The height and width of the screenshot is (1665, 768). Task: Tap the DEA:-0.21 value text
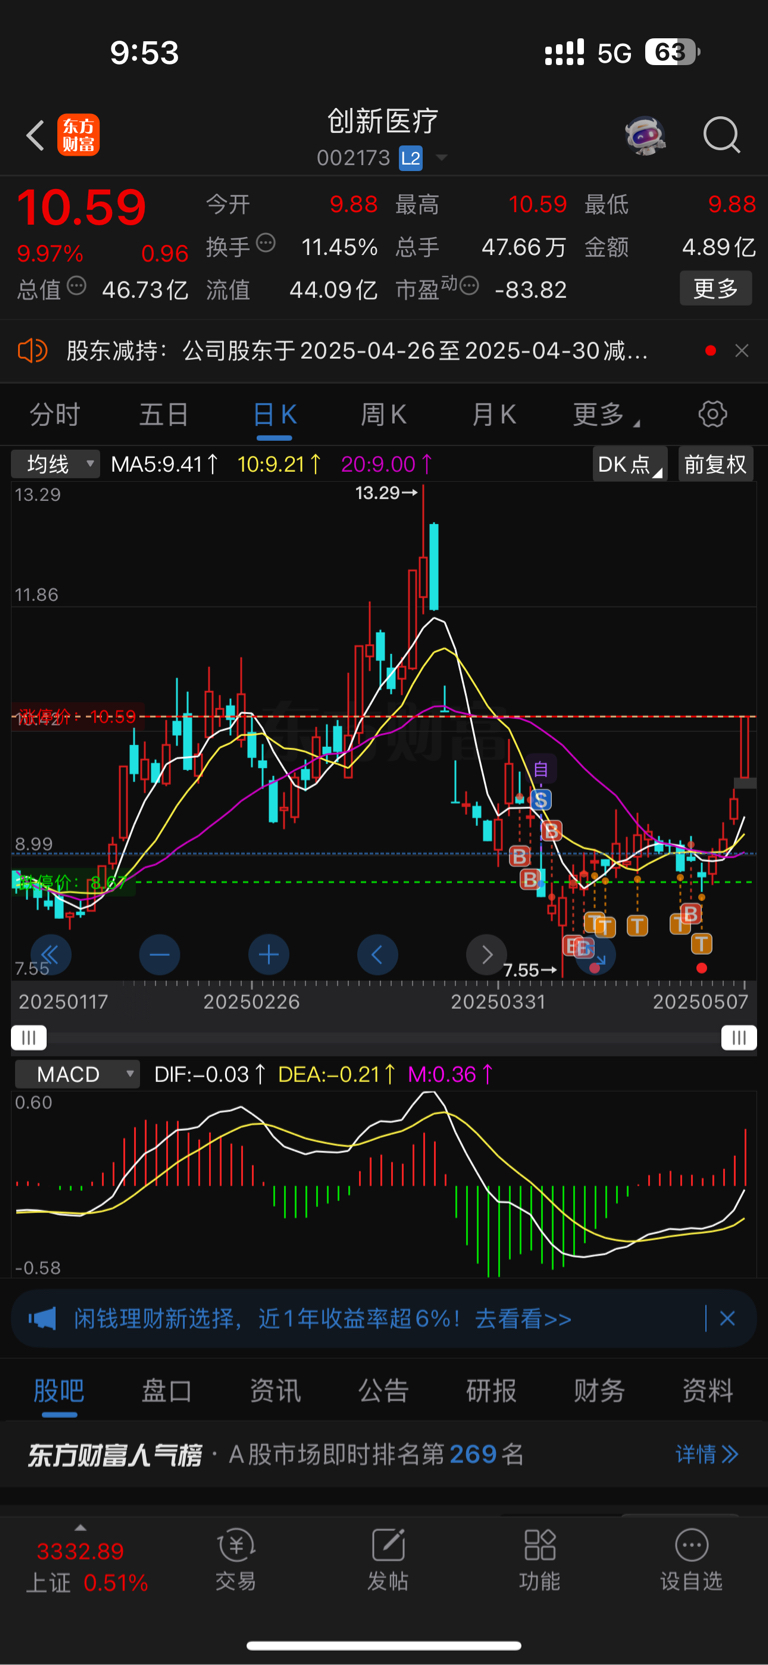[337, 1074]
